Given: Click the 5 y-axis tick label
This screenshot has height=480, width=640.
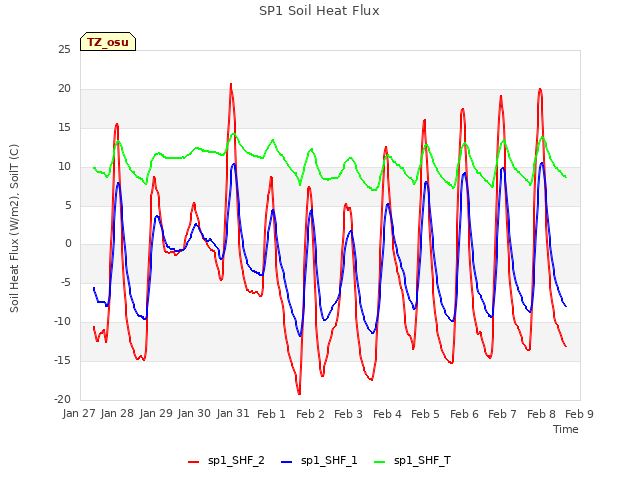Looking at the screenshot, I should pyautogui.click(x=68, y=205).
